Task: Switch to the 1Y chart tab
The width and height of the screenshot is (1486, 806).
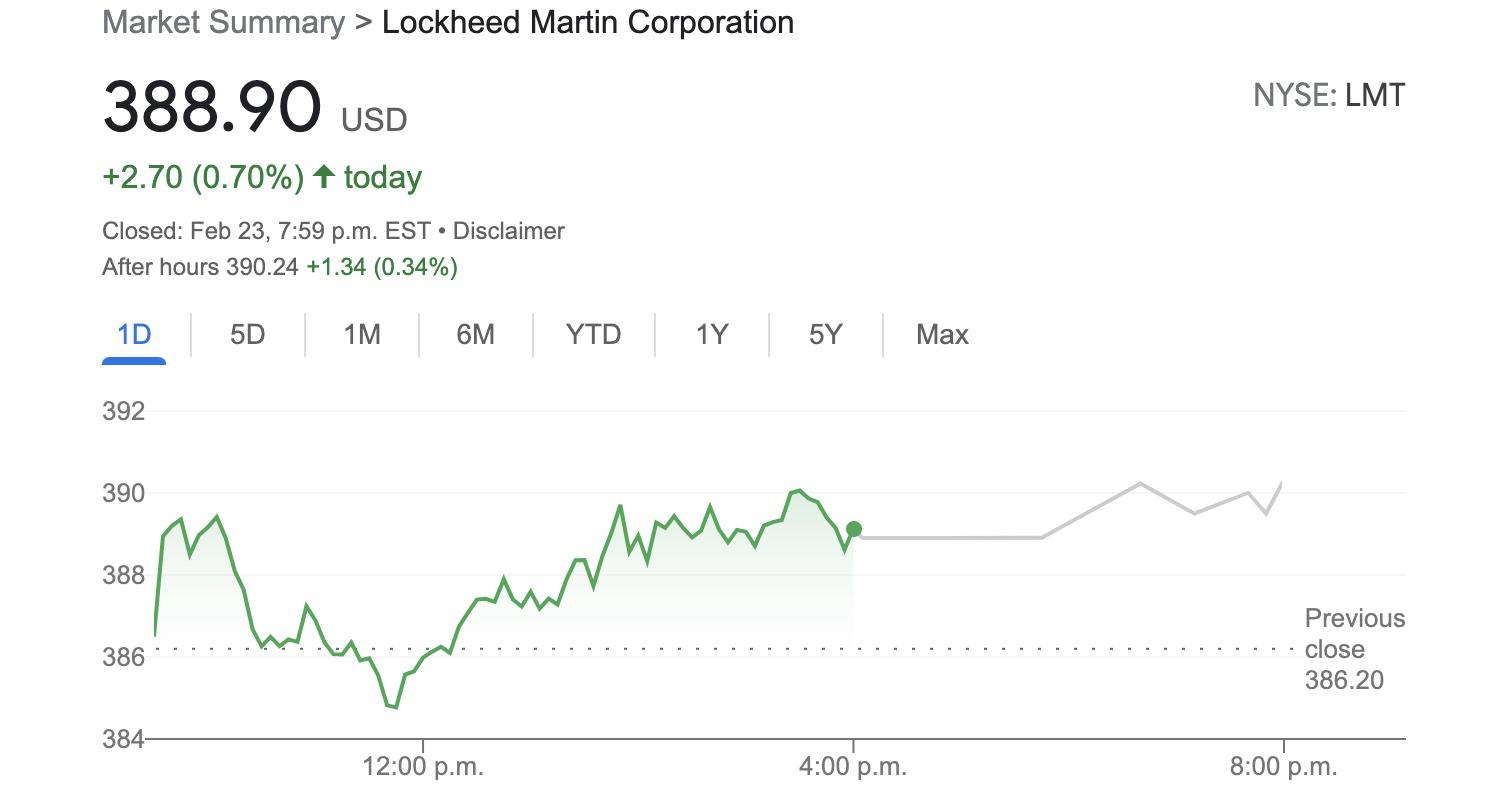Action: tap(712, 334)
